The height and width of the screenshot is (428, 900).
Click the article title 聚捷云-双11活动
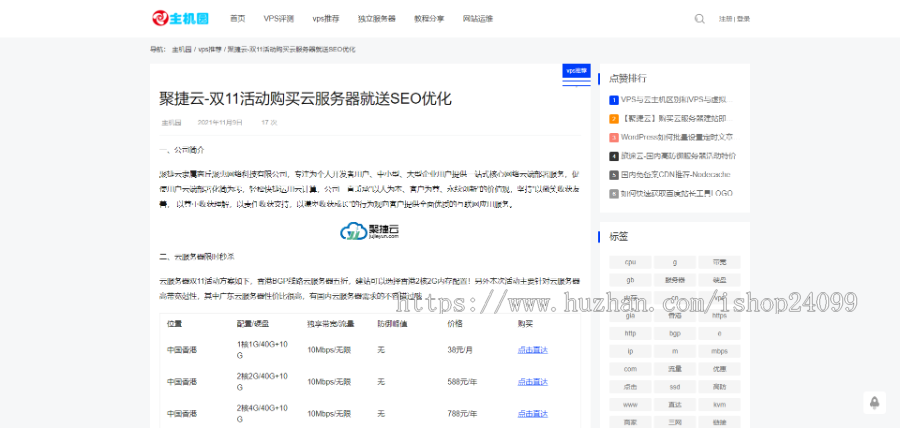[305, 99]
